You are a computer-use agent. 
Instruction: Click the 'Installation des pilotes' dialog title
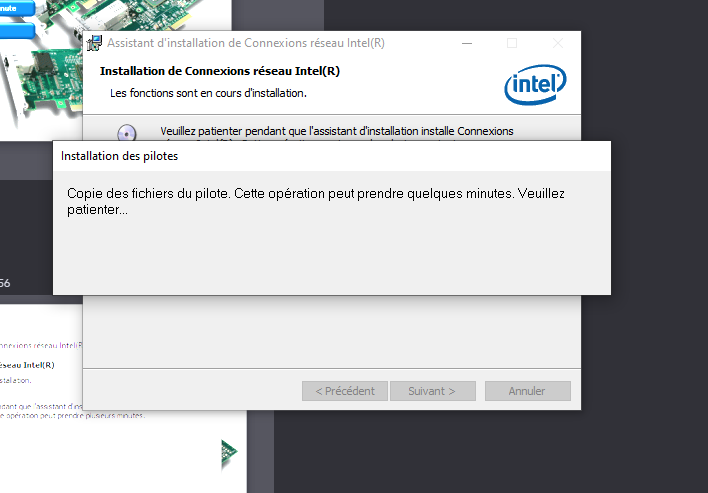(x=120, y=156)
